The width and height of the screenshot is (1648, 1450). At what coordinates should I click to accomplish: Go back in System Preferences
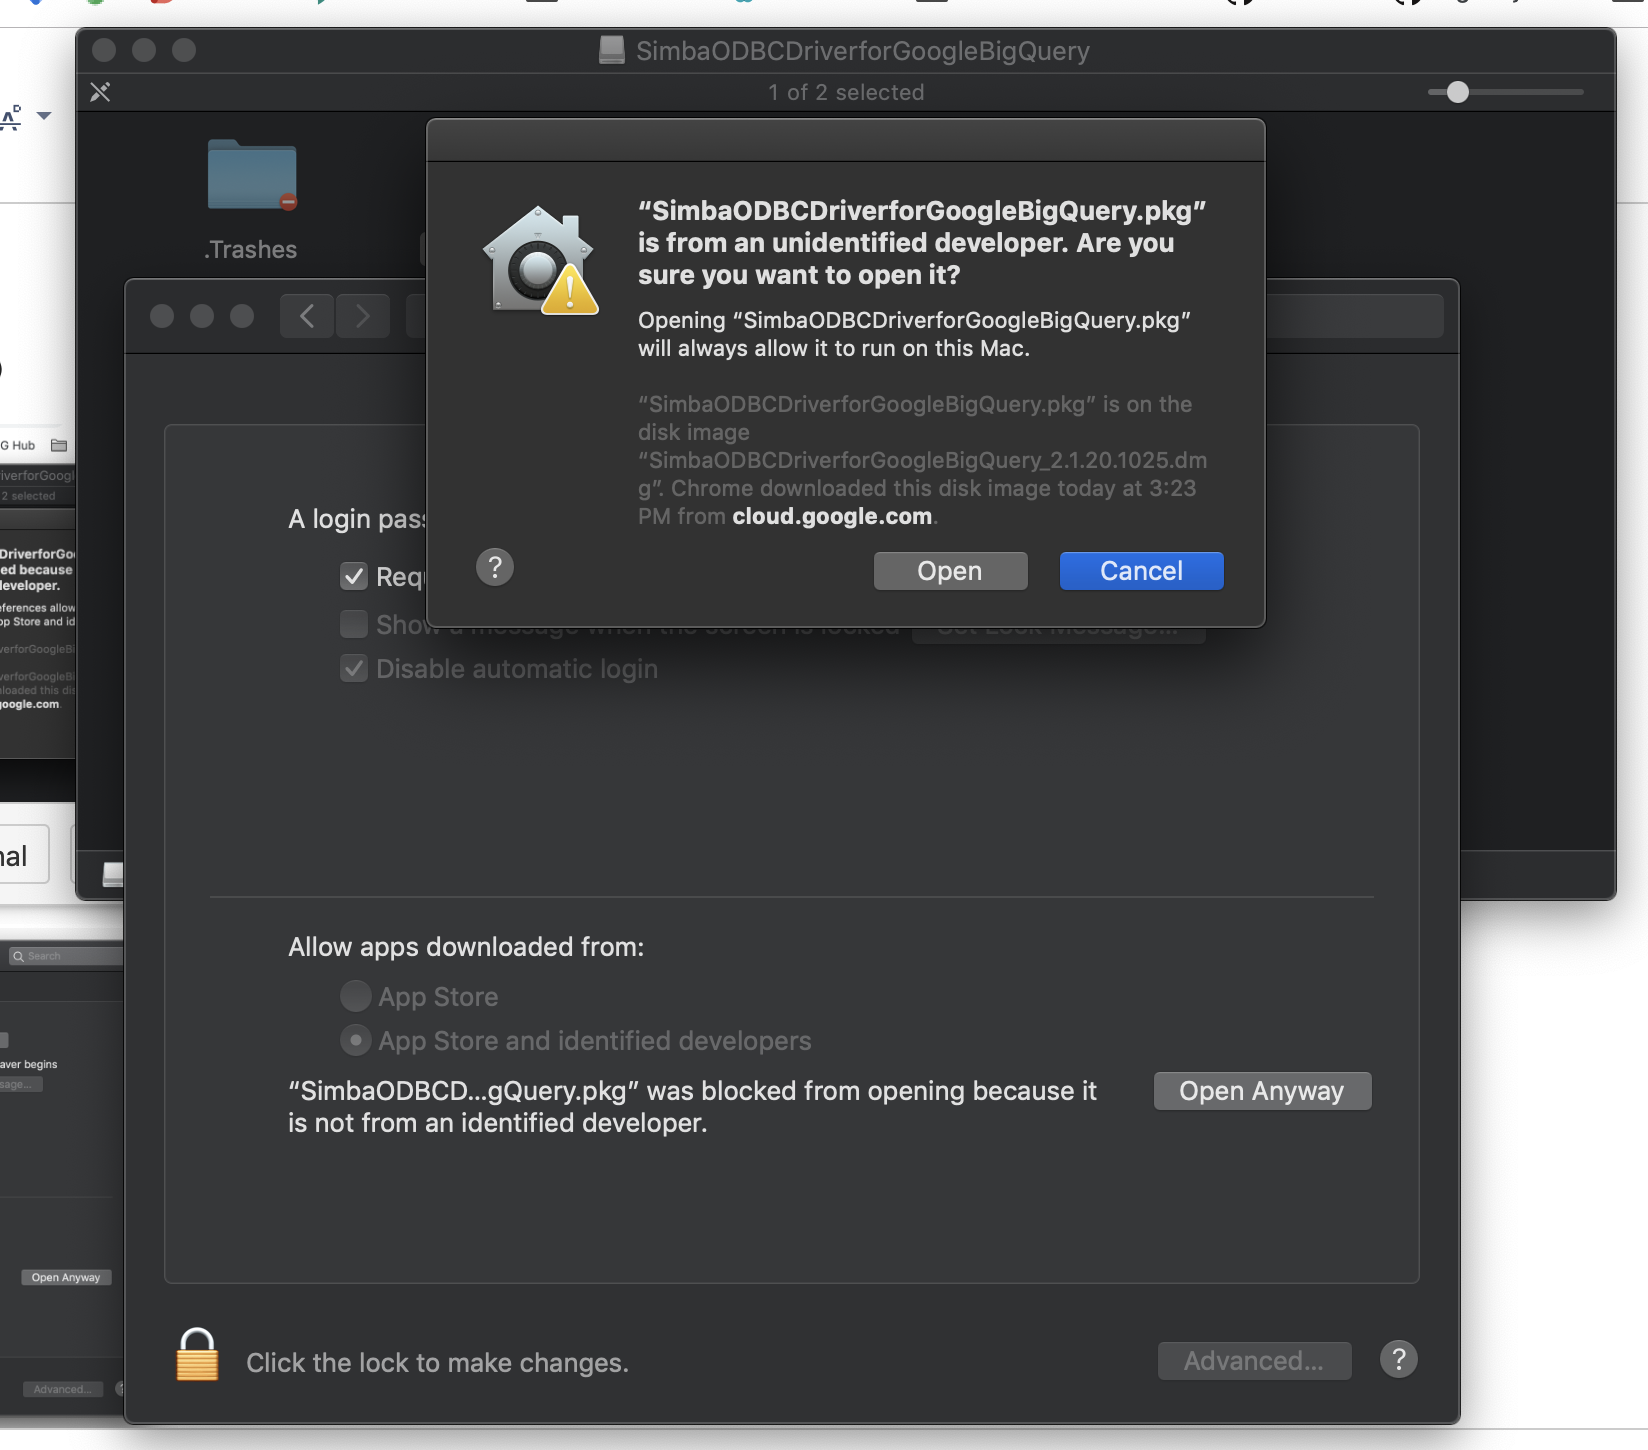(x=307, y=317)
